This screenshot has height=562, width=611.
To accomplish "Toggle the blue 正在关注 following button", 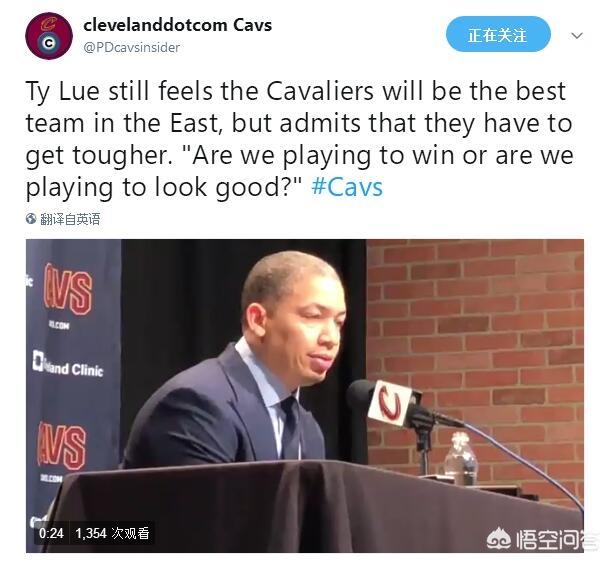I will tap(498, 35).
